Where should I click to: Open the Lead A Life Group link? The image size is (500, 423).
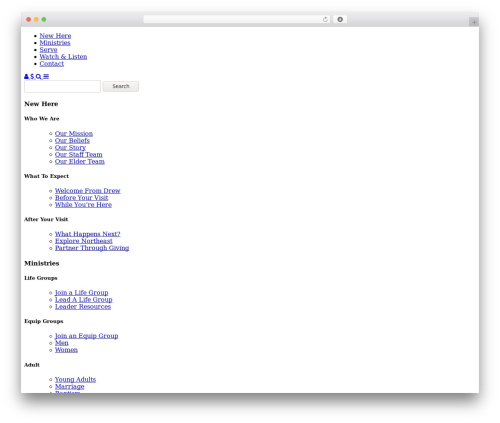(84, 300)
